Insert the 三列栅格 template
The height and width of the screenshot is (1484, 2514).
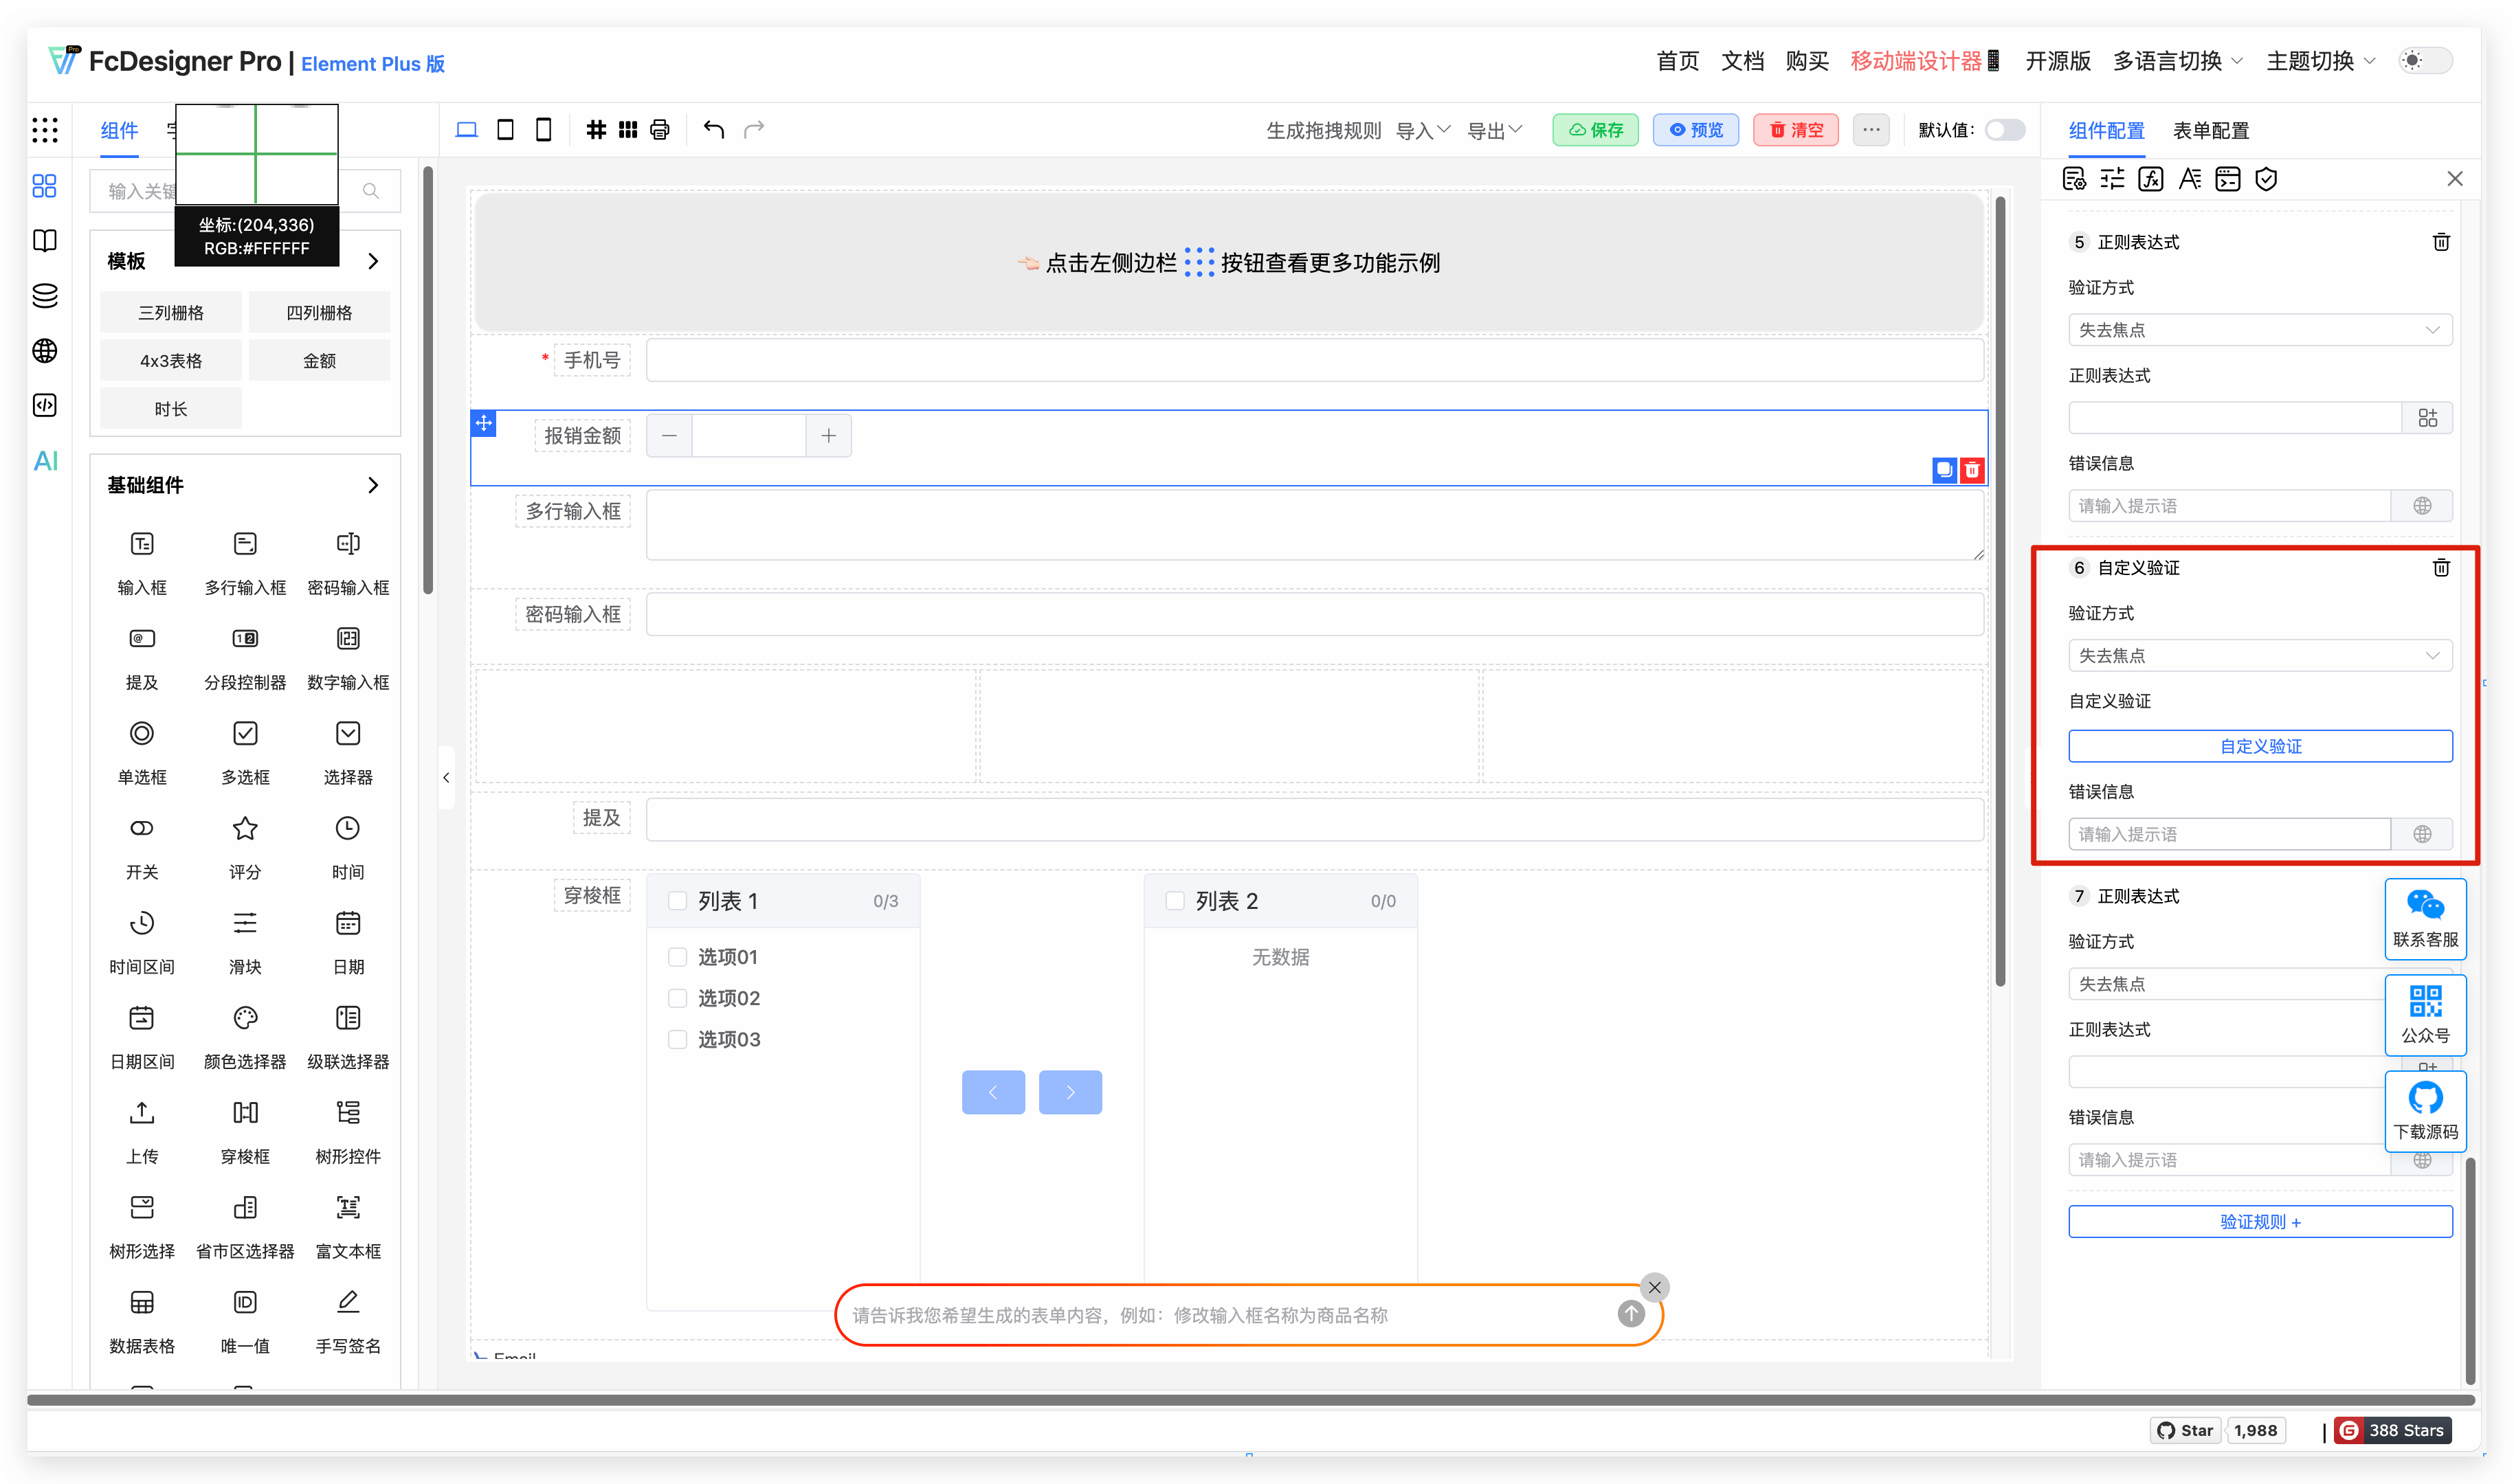[x=171, y=313]
